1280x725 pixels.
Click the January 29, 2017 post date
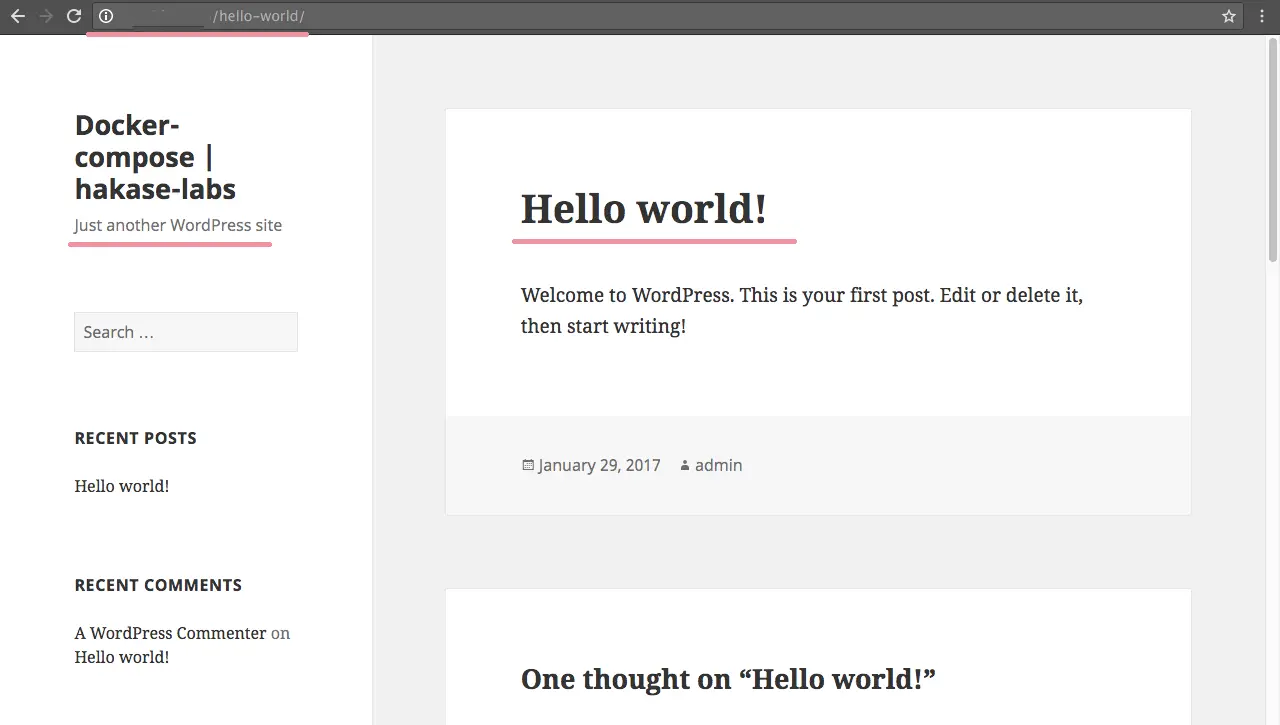click(599, 465)
